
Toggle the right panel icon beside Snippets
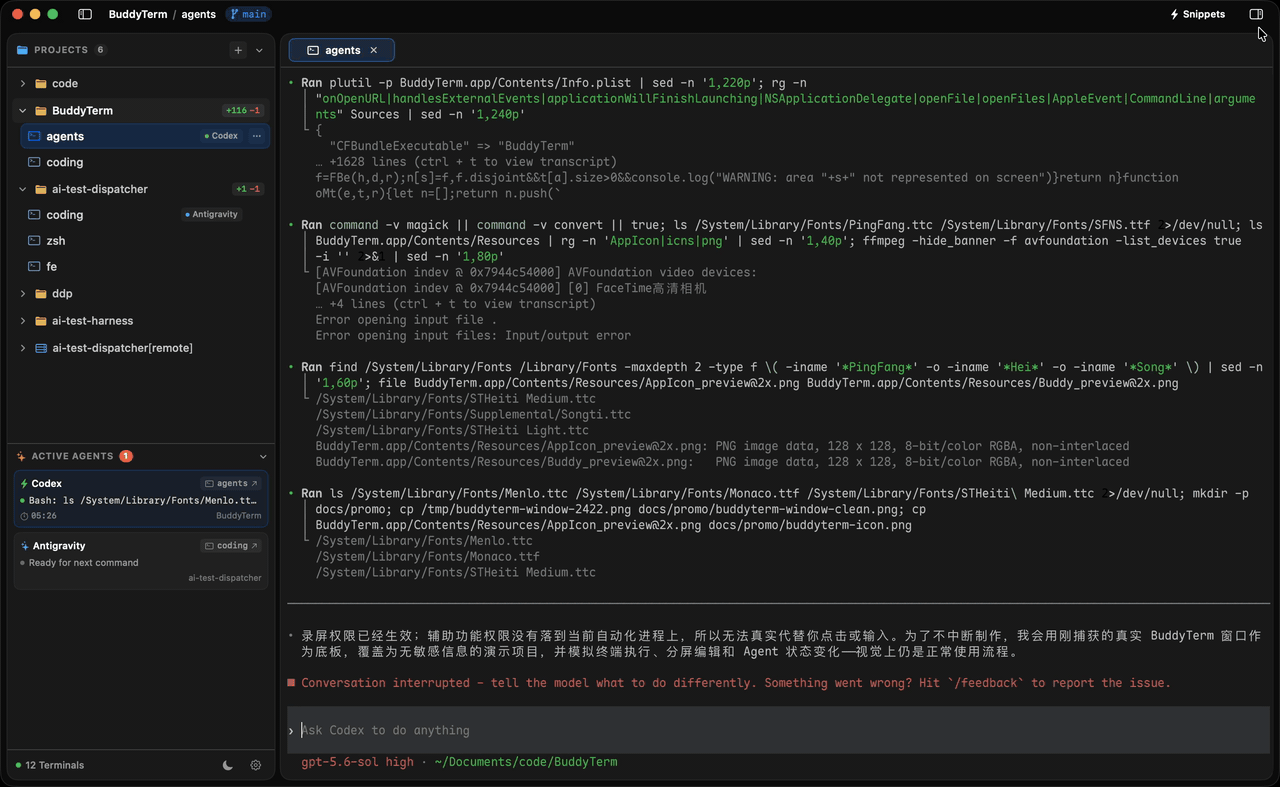[x=1256, y=14]
